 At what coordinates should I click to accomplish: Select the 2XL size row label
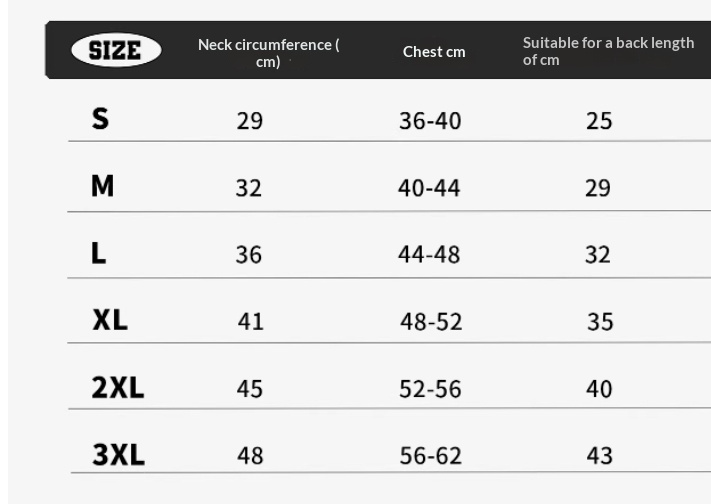pos(118,388)
